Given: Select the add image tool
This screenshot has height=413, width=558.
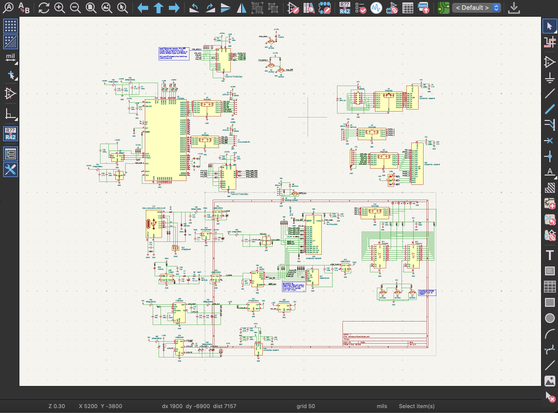Looking at the screenshot, I should point(549,381).
